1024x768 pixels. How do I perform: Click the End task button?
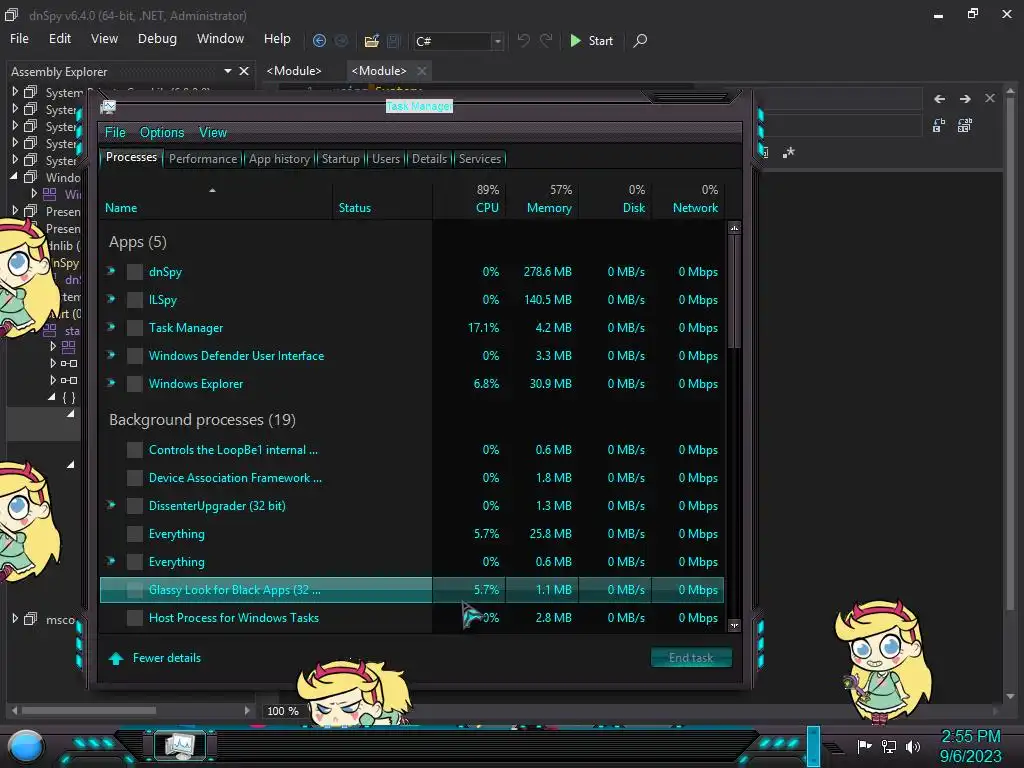[691, 658]
